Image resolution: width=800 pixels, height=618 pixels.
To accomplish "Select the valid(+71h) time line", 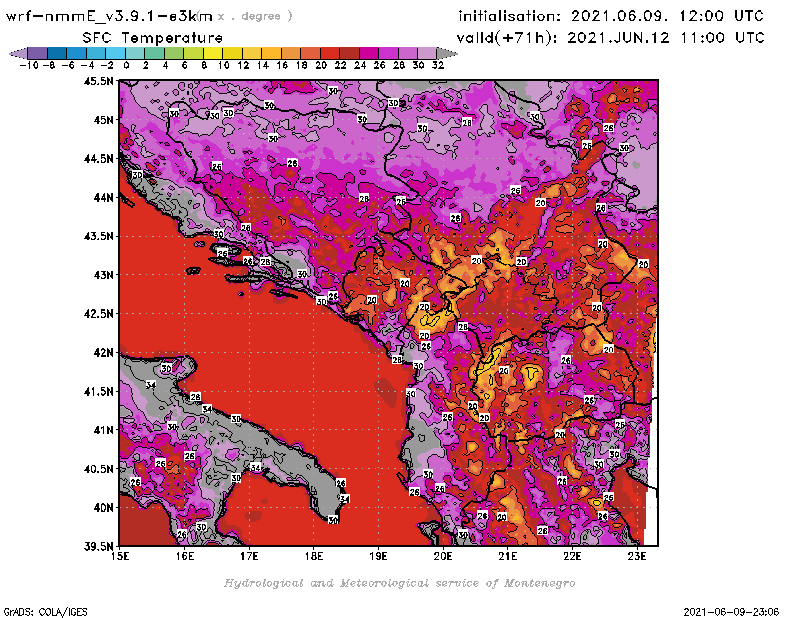I will tap(610, 38).
